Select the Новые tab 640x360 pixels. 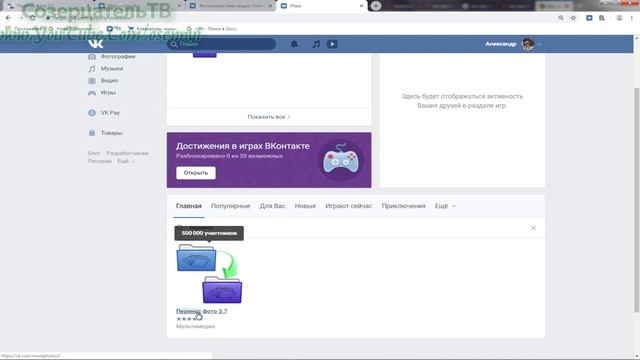coord(305,206)
